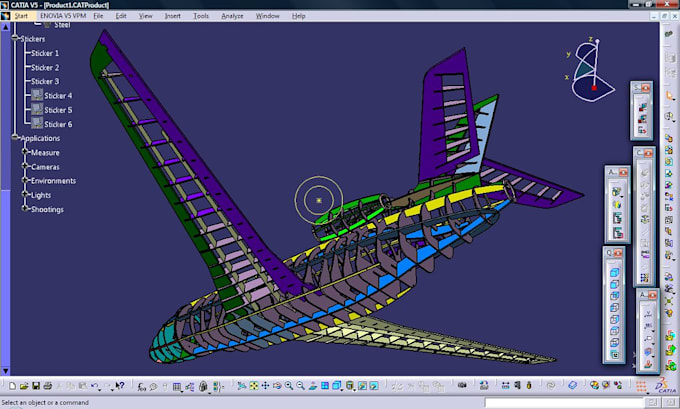Viewport: 680px width, 409px height.
Task: Click the Open file folder icon
Action: pos(24,386)
